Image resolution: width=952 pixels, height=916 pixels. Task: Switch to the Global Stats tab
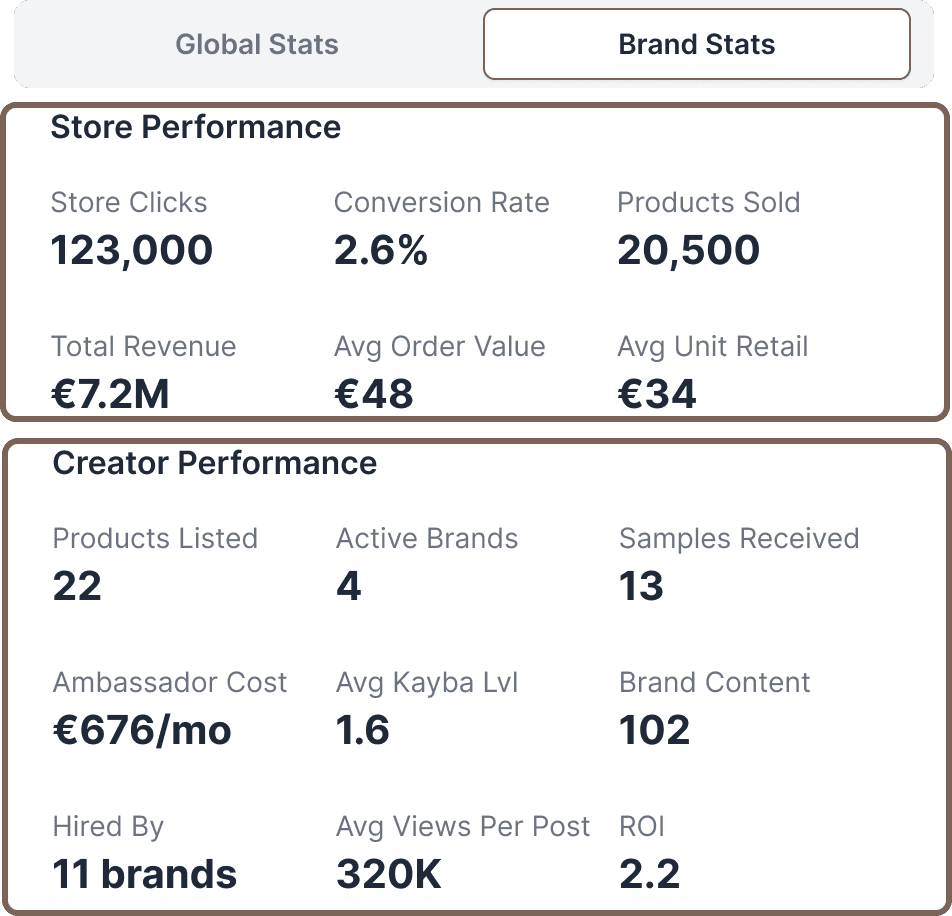click(256, 44)
